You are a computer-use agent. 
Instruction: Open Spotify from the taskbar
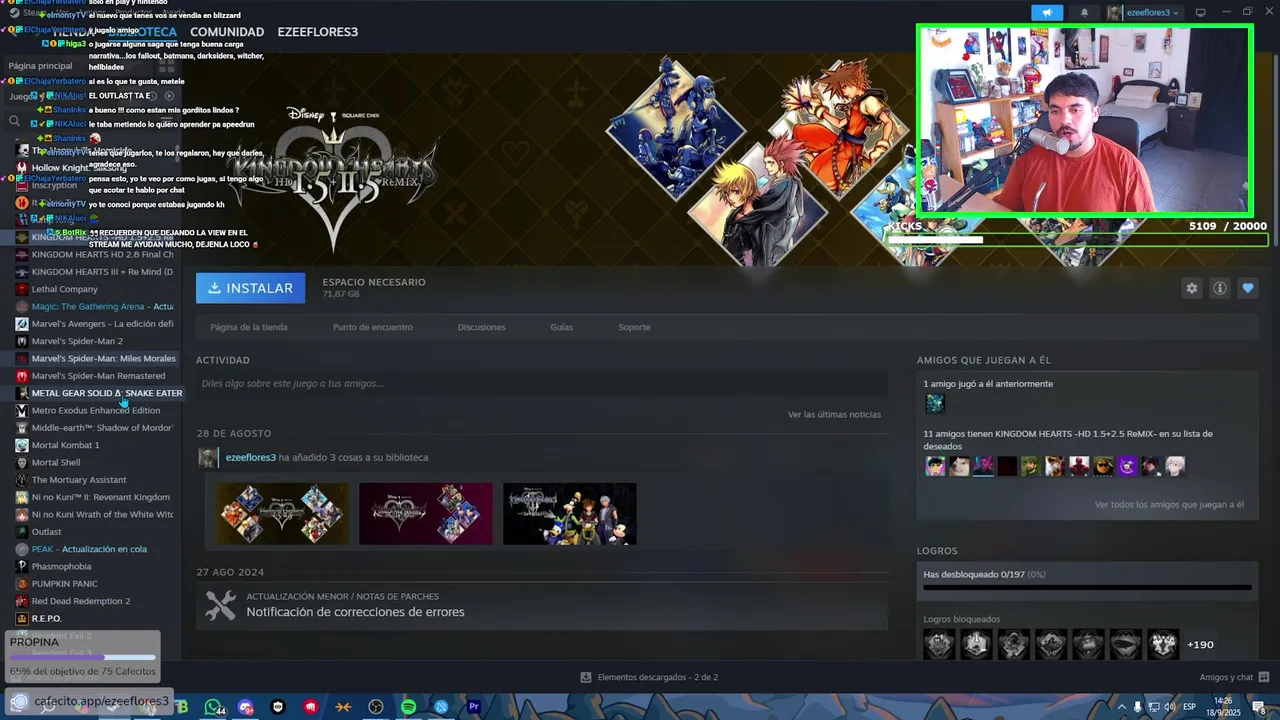(408, 707)
